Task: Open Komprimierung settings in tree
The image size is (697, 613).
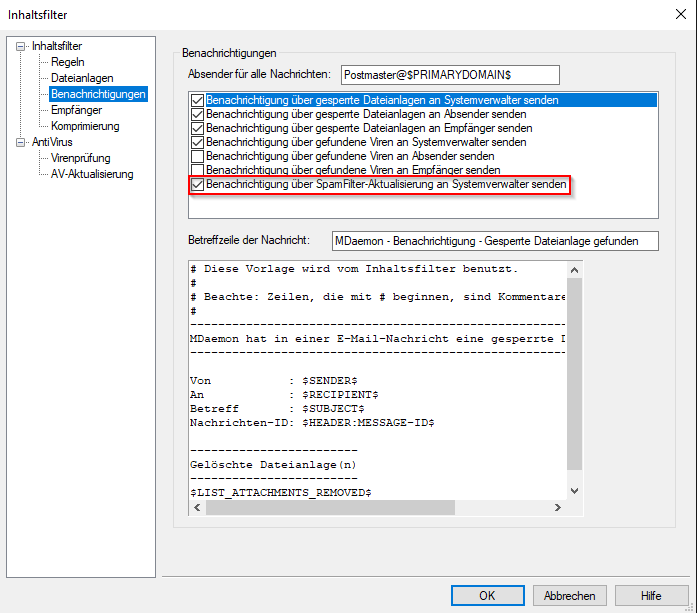Action: (x=85, y=126)
